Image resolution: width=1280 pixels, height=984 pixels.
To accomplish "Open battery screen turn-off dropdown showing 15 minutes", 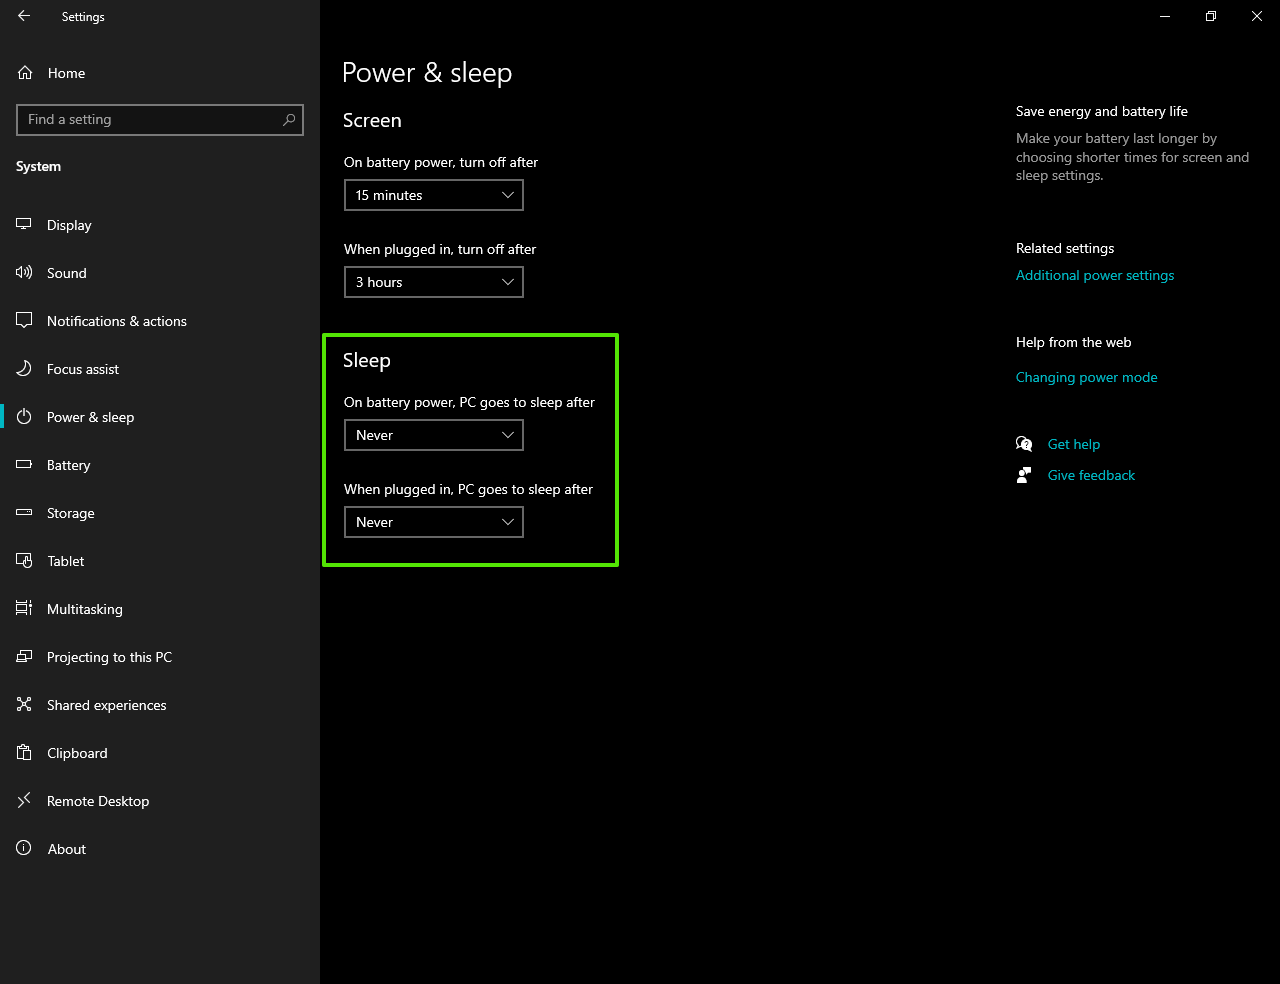I will 434,195.
